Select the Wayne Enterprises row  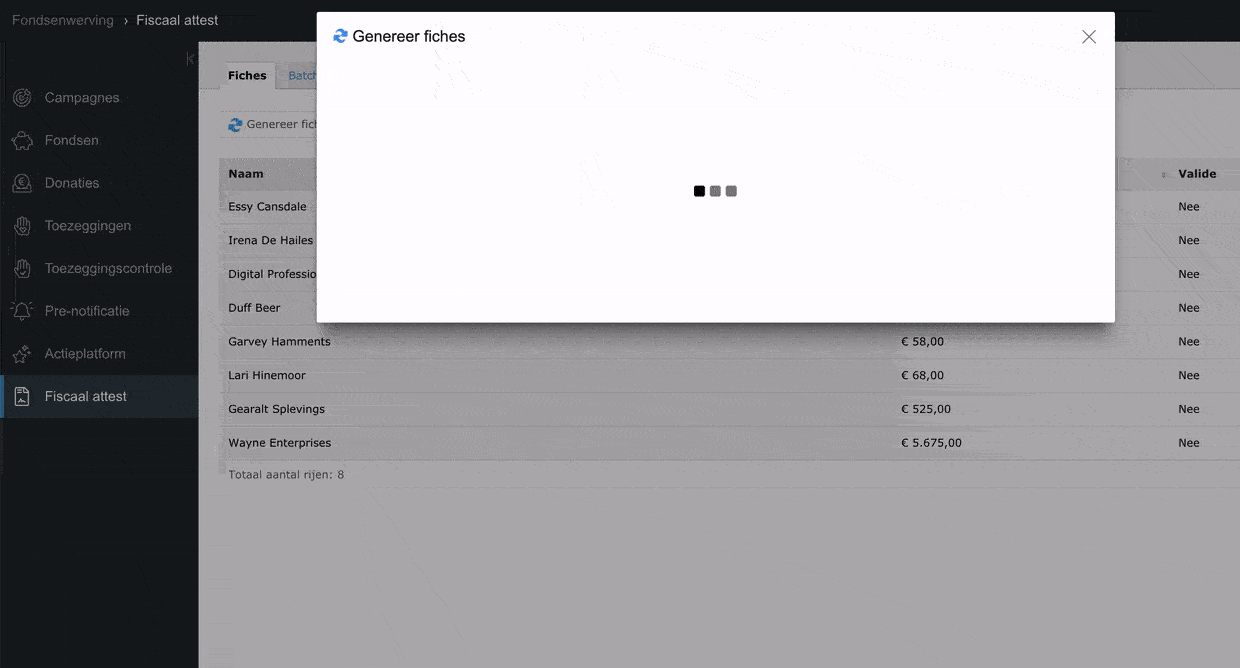279,443
